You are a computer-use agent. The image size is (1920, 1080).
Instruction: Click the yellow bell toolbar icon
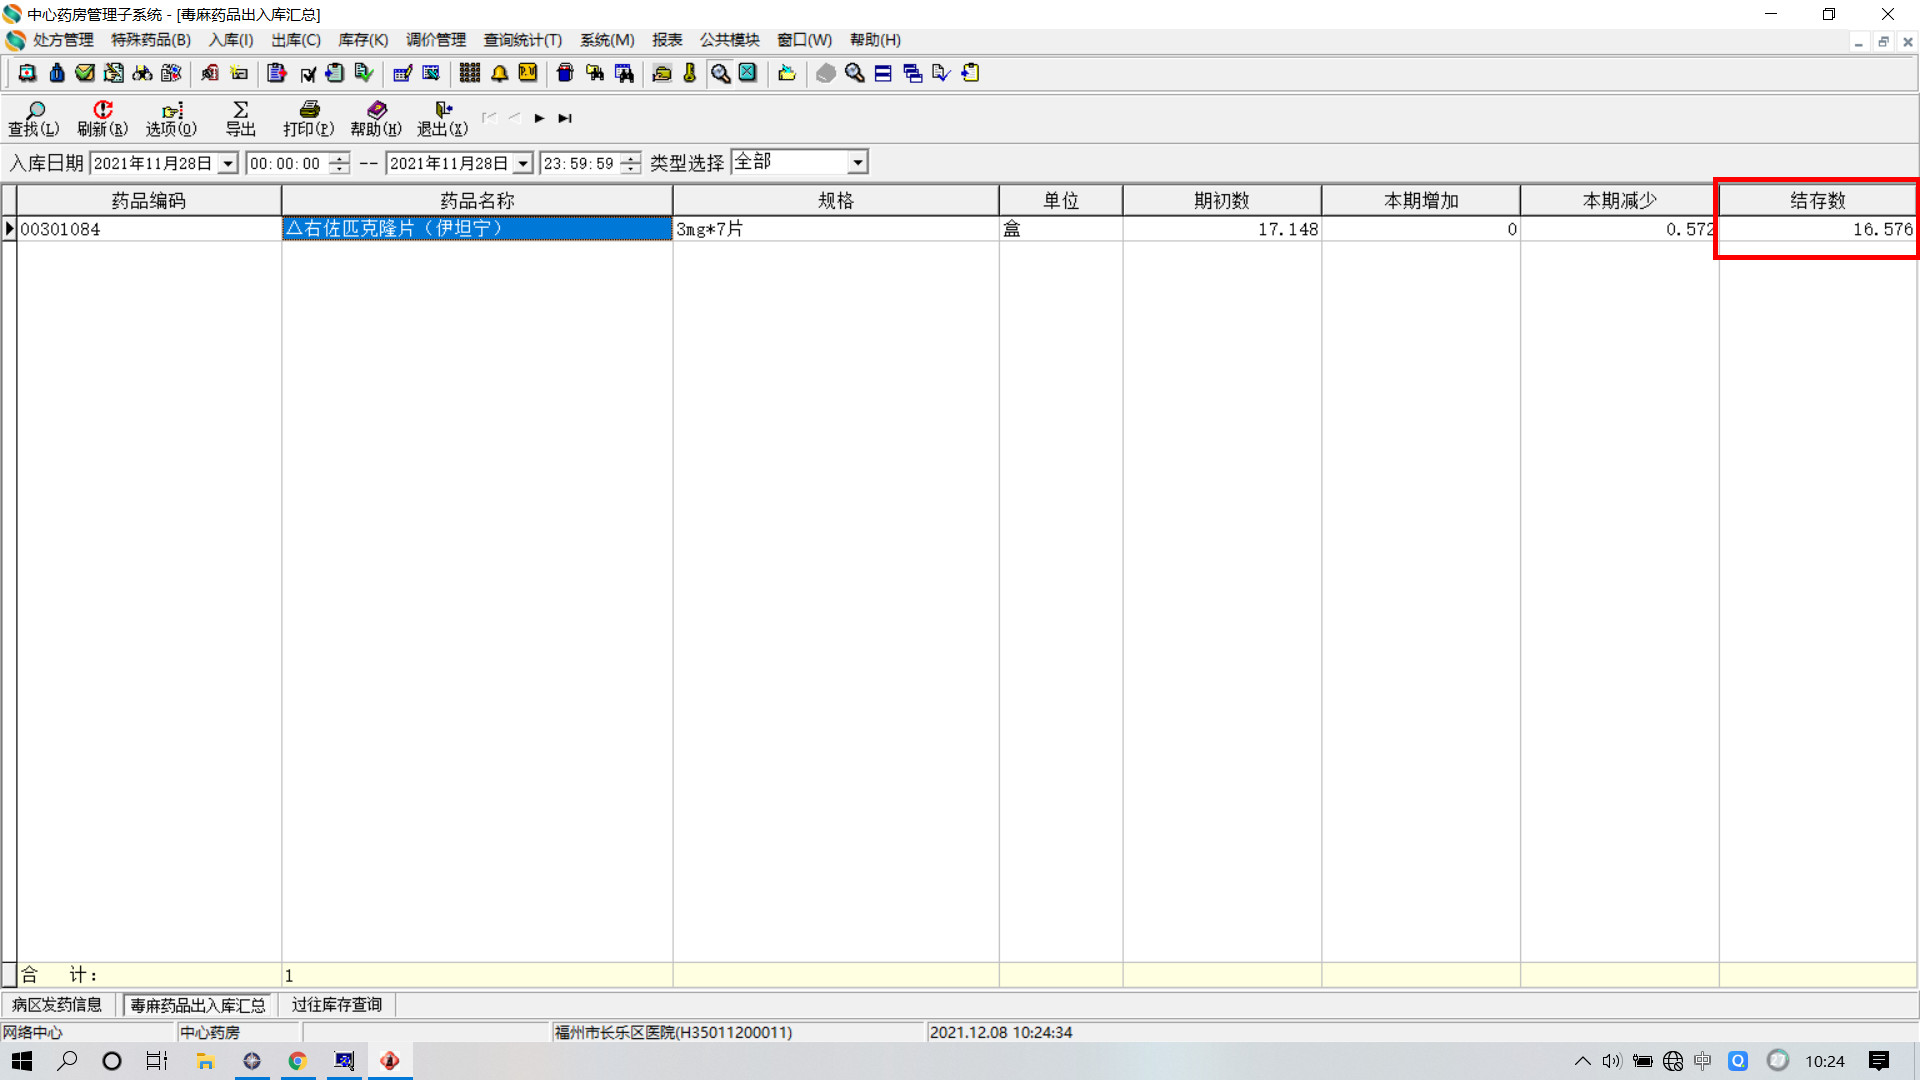coord(499,73)
